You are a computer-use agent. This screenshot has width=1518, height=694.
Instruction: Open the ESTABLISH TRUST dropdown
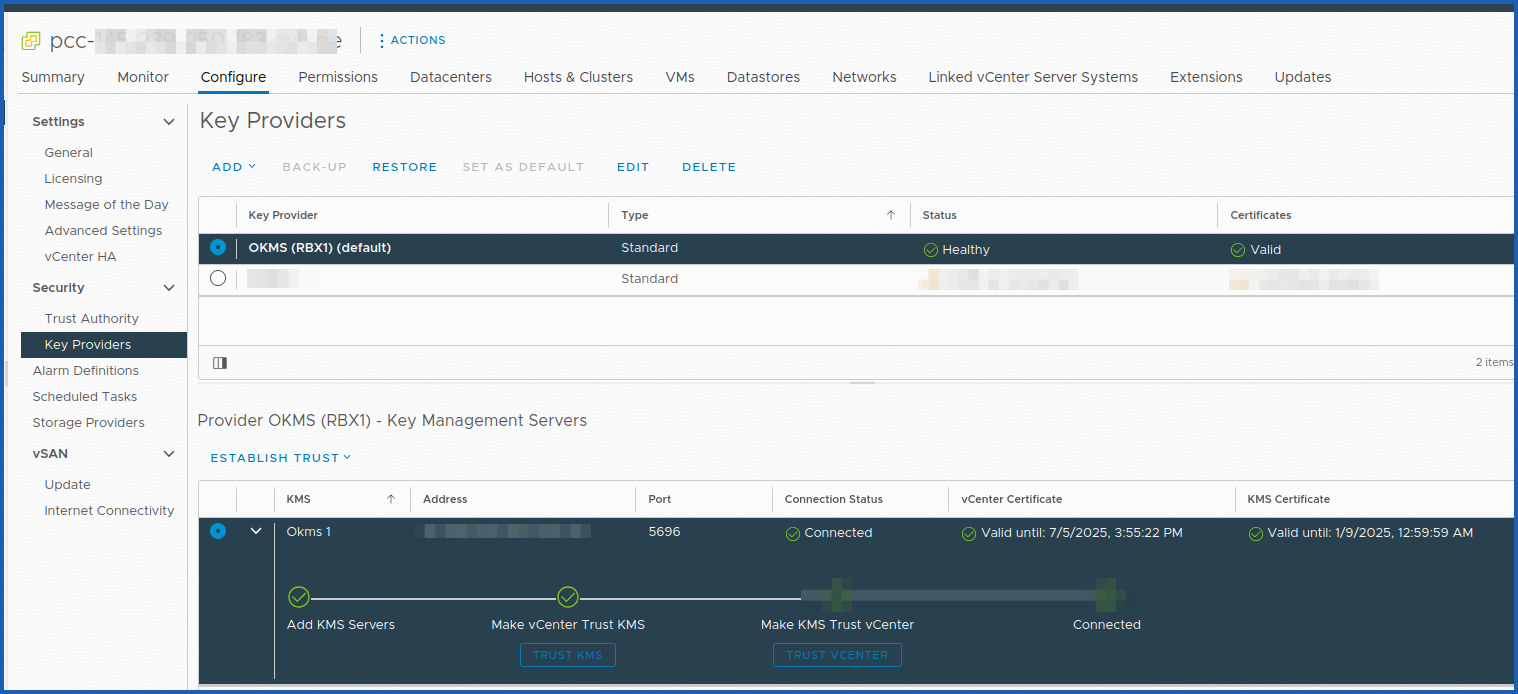coord(280,457)
